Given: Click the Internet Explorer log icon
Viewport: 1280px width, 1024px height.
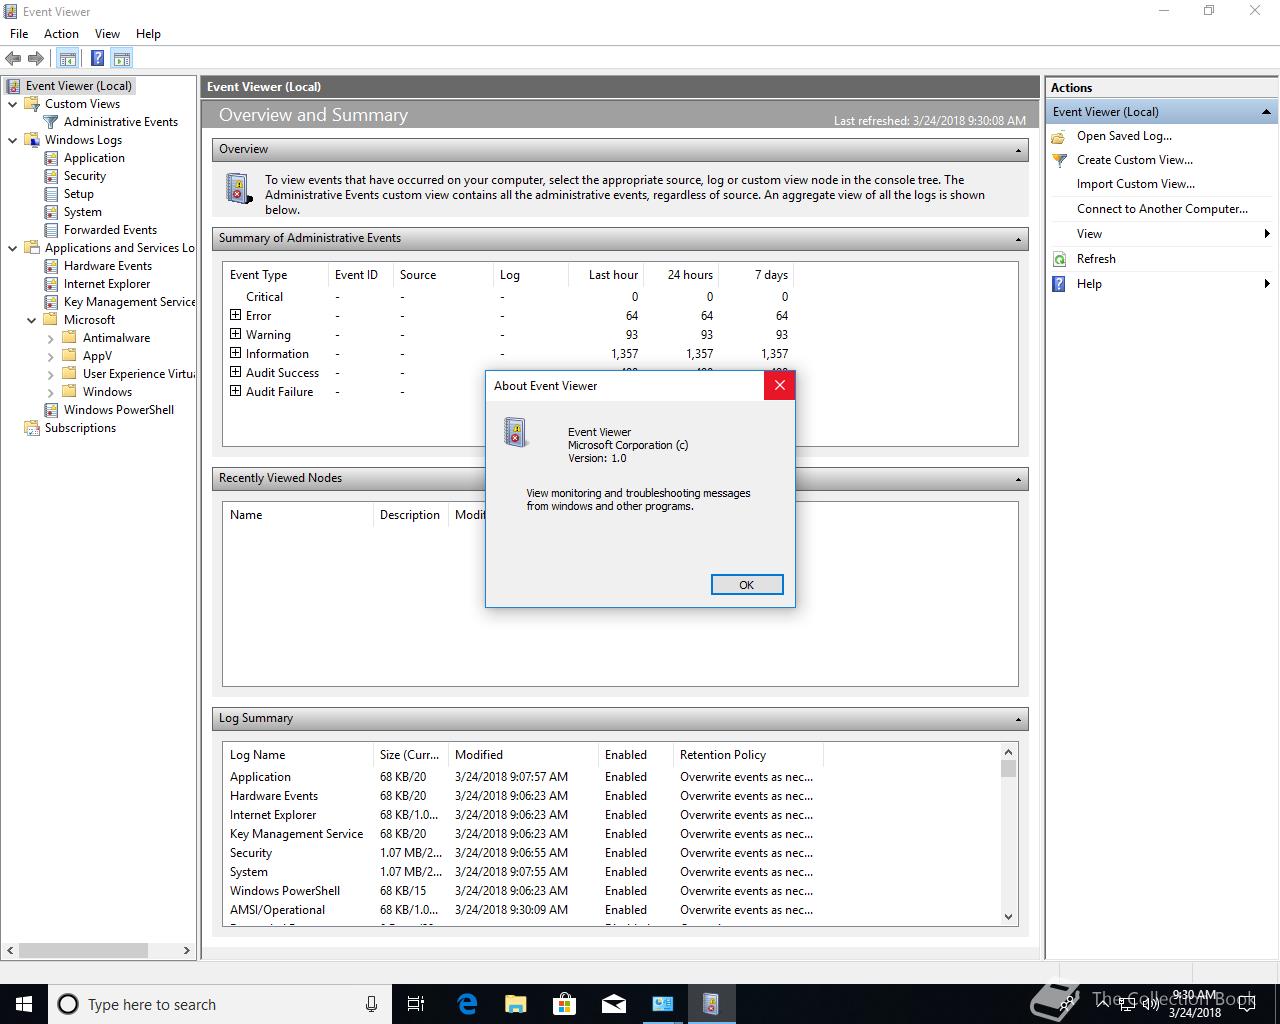Looking at the screenshot, I should (x=51, y=284).
